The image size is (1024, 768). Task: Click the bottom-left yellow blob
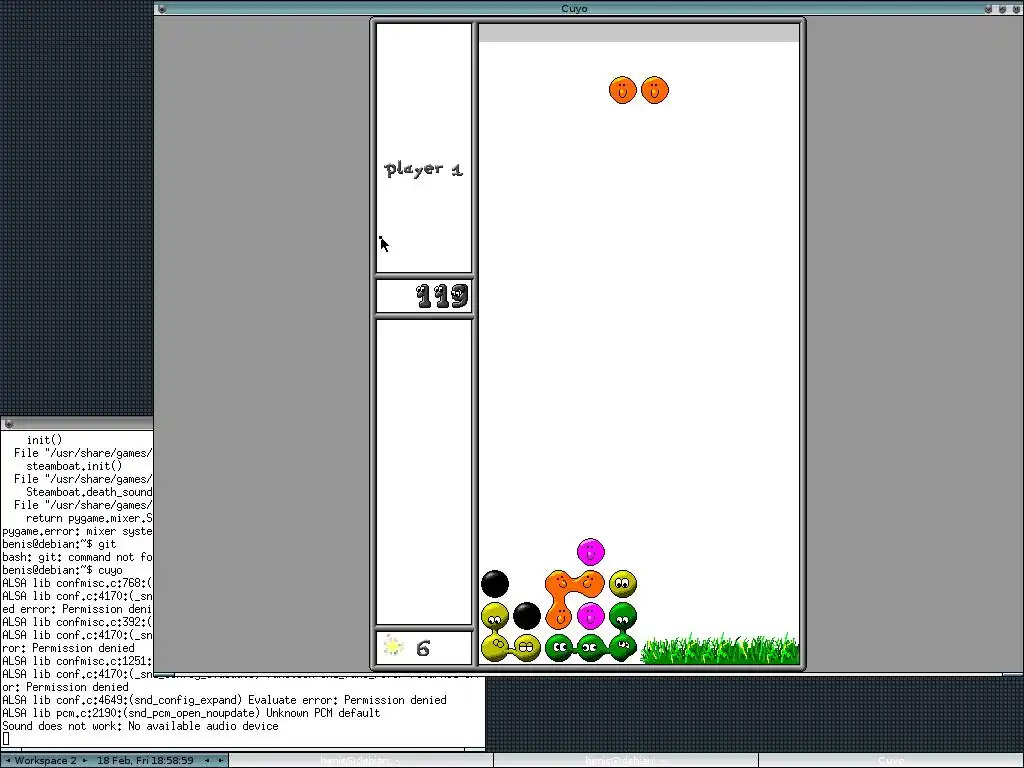495,648
